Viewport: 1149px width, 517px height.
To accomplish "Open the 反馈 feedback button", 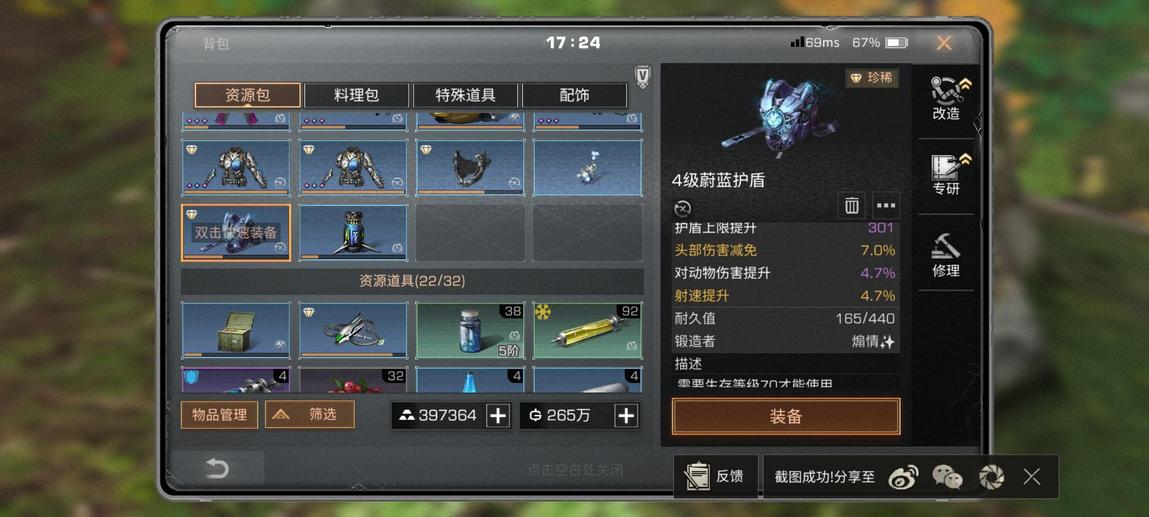I will (x=715, y=477).
